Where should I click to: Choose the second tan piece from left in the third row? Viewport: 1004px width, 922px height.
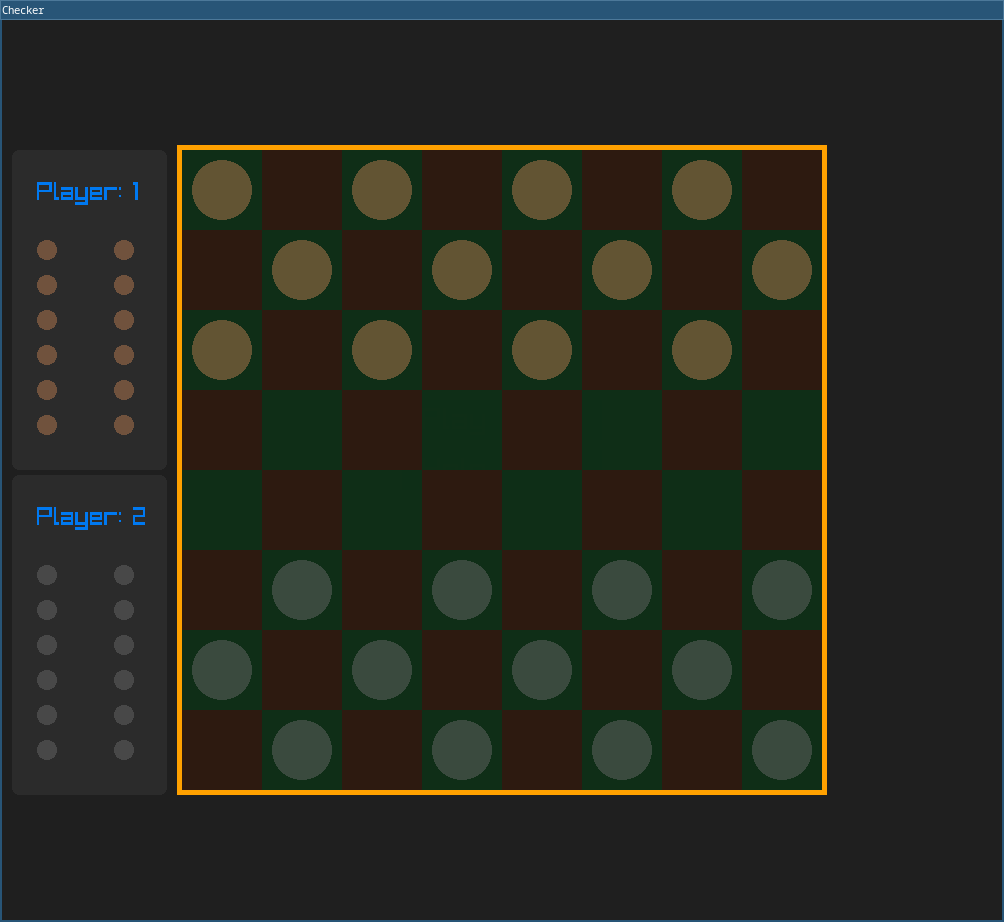pos(382,350)
